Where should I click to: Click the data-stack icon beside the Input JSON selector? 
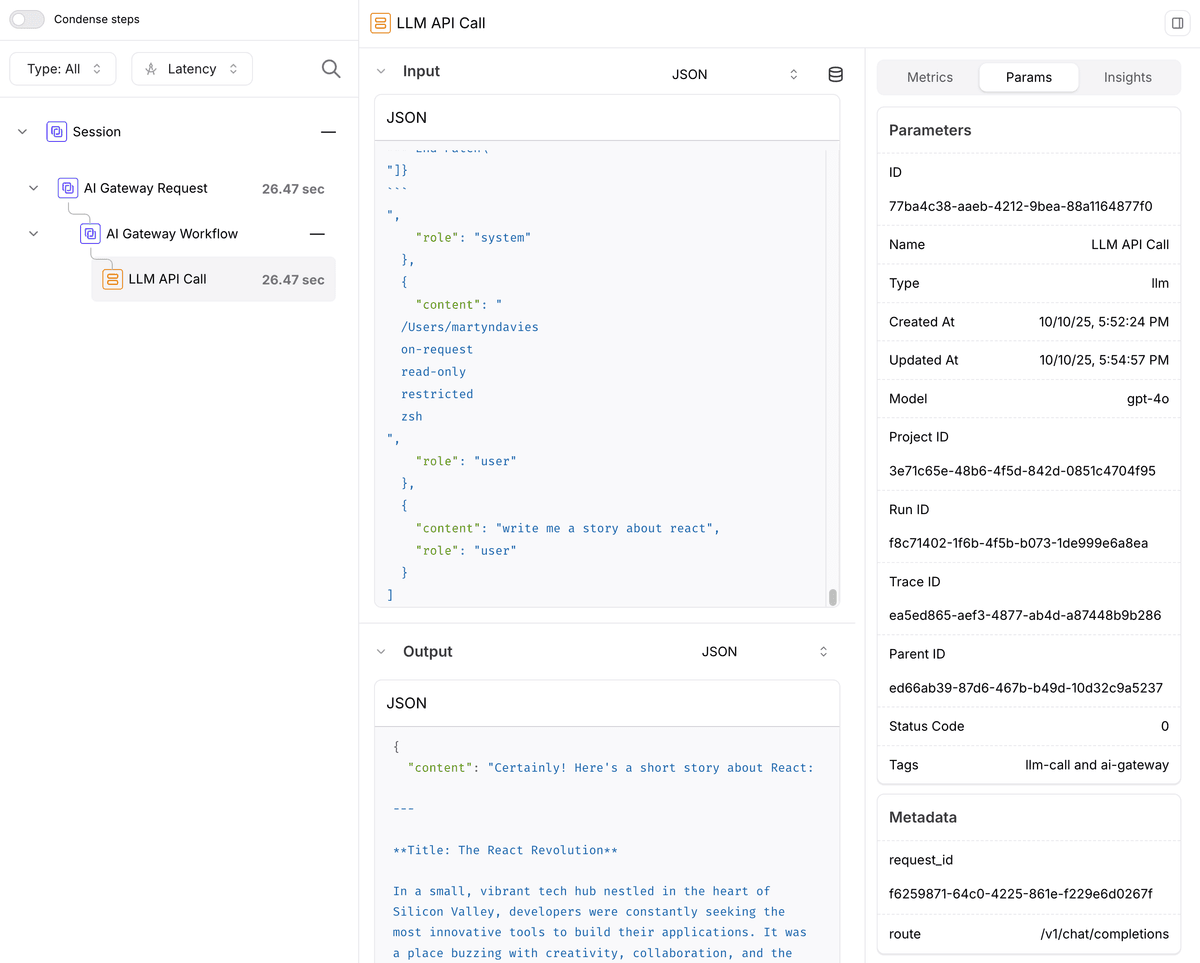(x=836, y=73)
